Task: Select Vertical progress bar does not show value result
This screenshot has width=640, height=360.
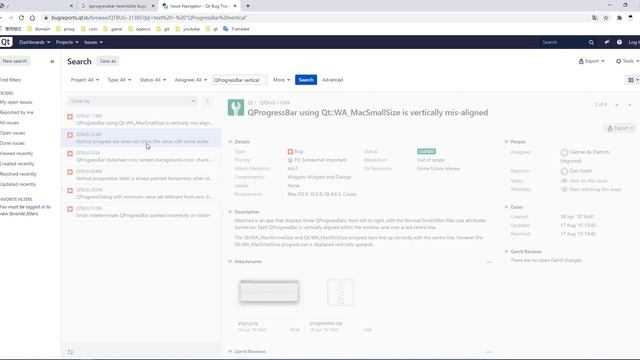Action: point(141,138)
